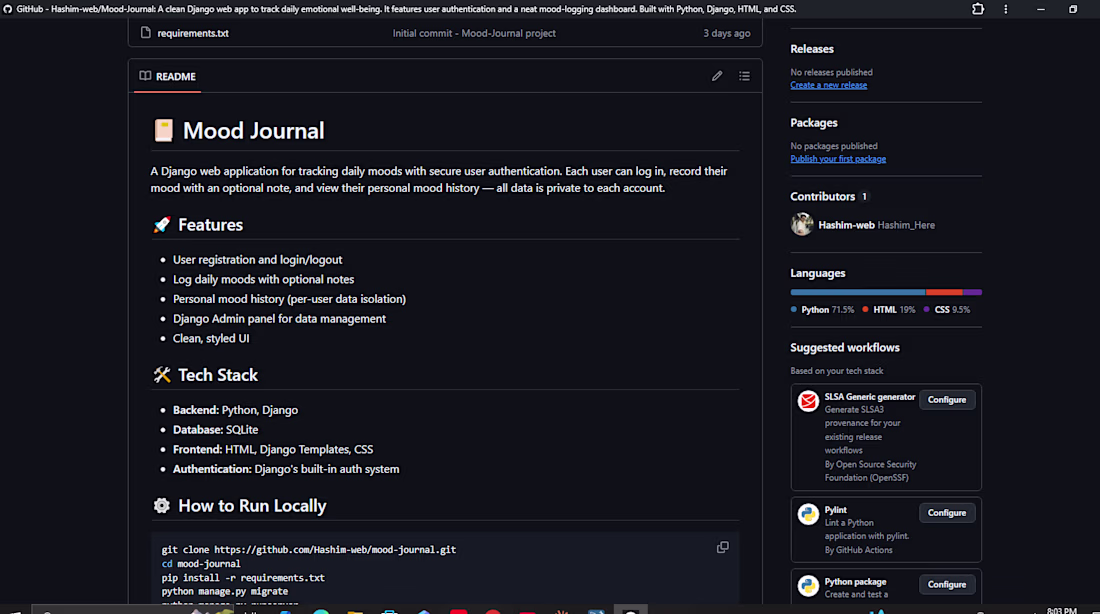The width and height of the screenshot is (1100, 614).
Task: Click 'Personal mood history' bullet item
Action: 289,299
